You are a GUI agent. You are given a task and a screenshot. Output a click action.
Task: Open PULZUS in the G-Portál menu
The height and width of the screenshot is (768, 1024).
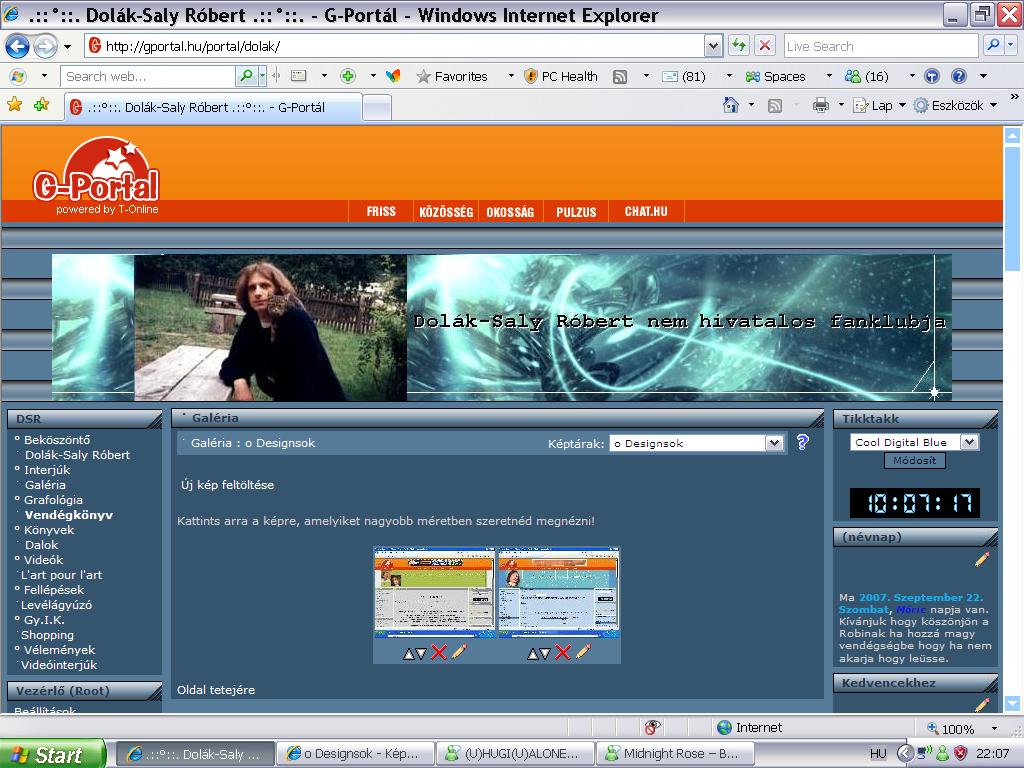(x=576, y=212)
